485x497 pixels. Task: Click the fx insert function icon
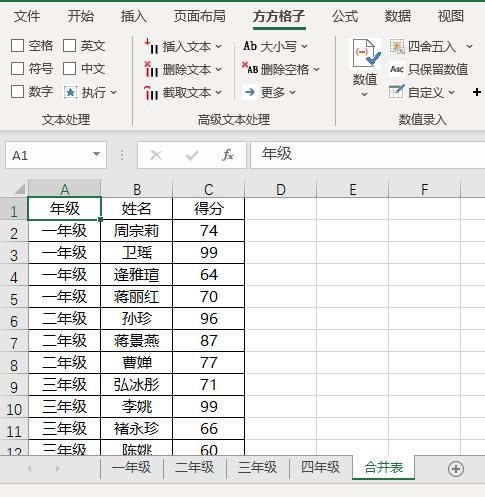[228, 155]
